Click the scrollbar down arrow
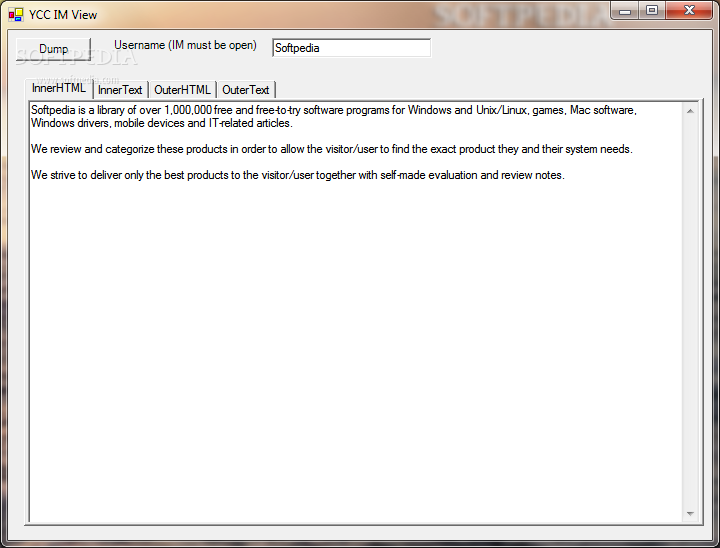 click(690, 514)
